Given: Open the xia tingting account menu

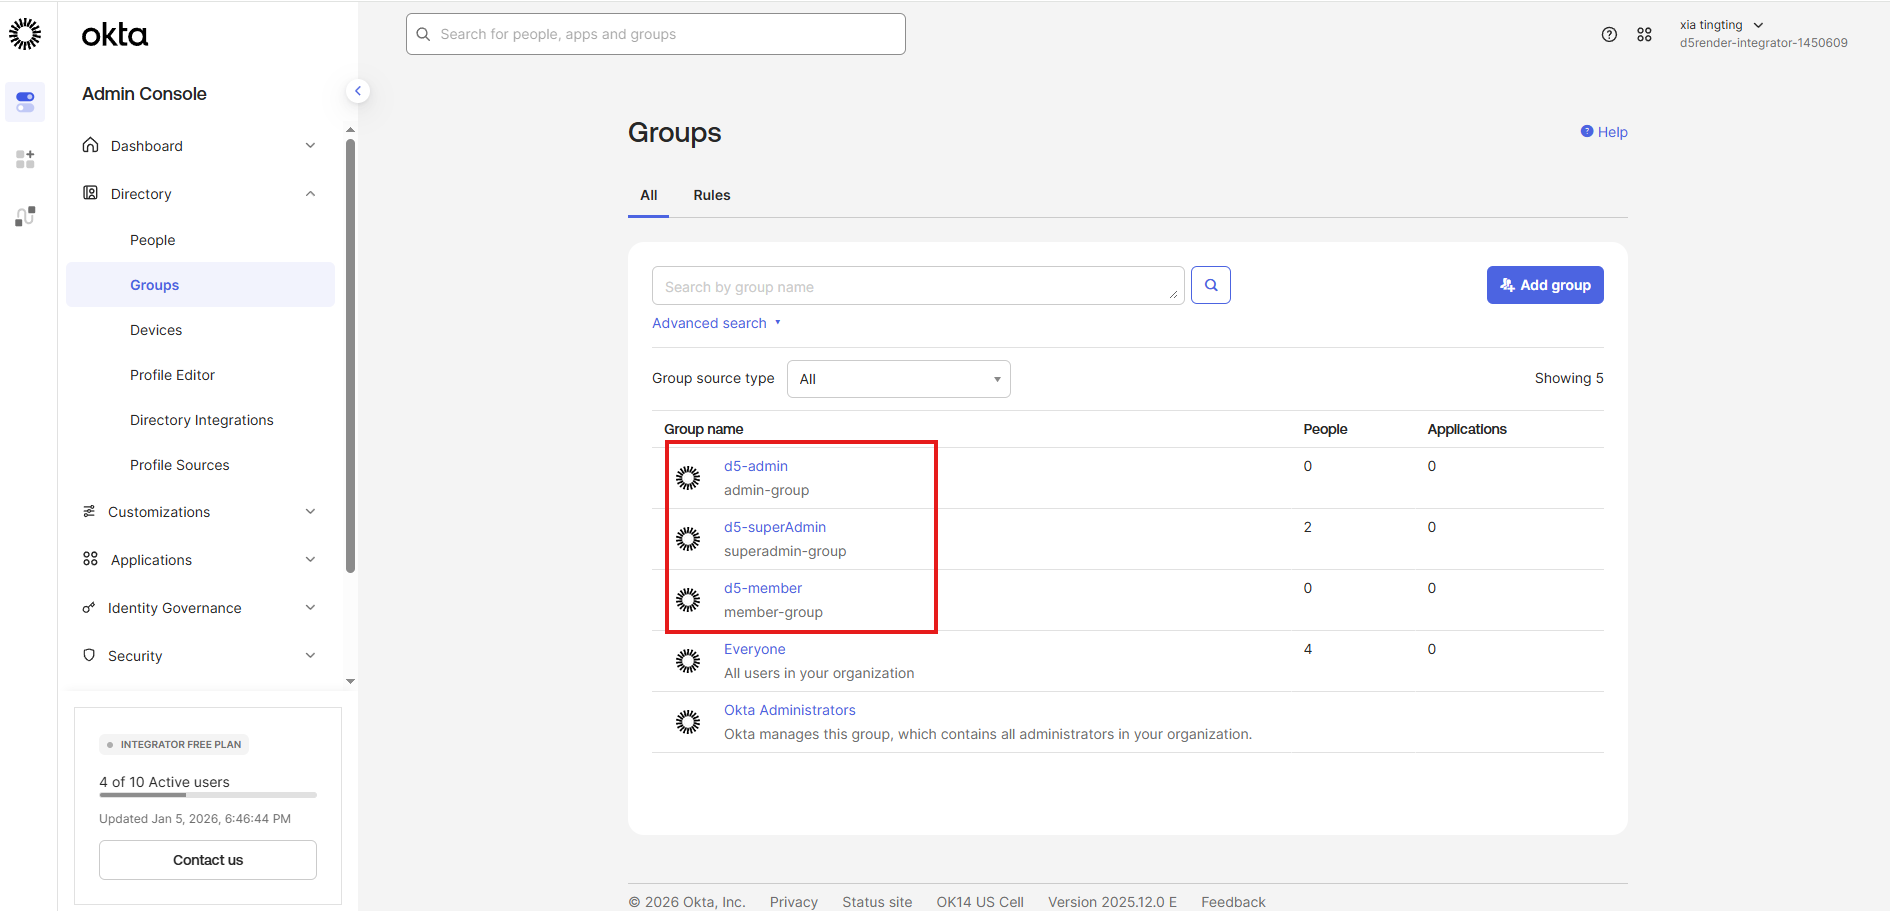Looking at the screenshot, I should 1721,25.
